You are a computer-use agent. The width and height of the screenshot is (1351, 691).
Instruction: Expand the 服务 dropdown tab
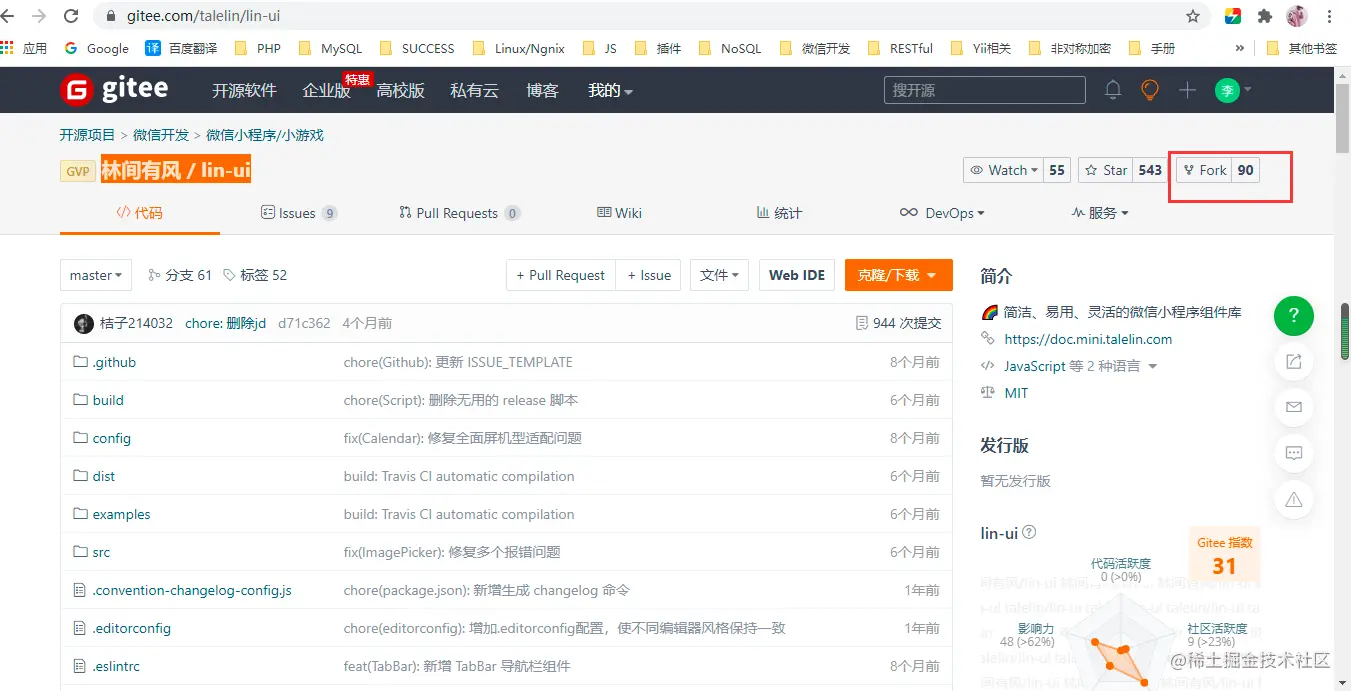[1100, 213]
